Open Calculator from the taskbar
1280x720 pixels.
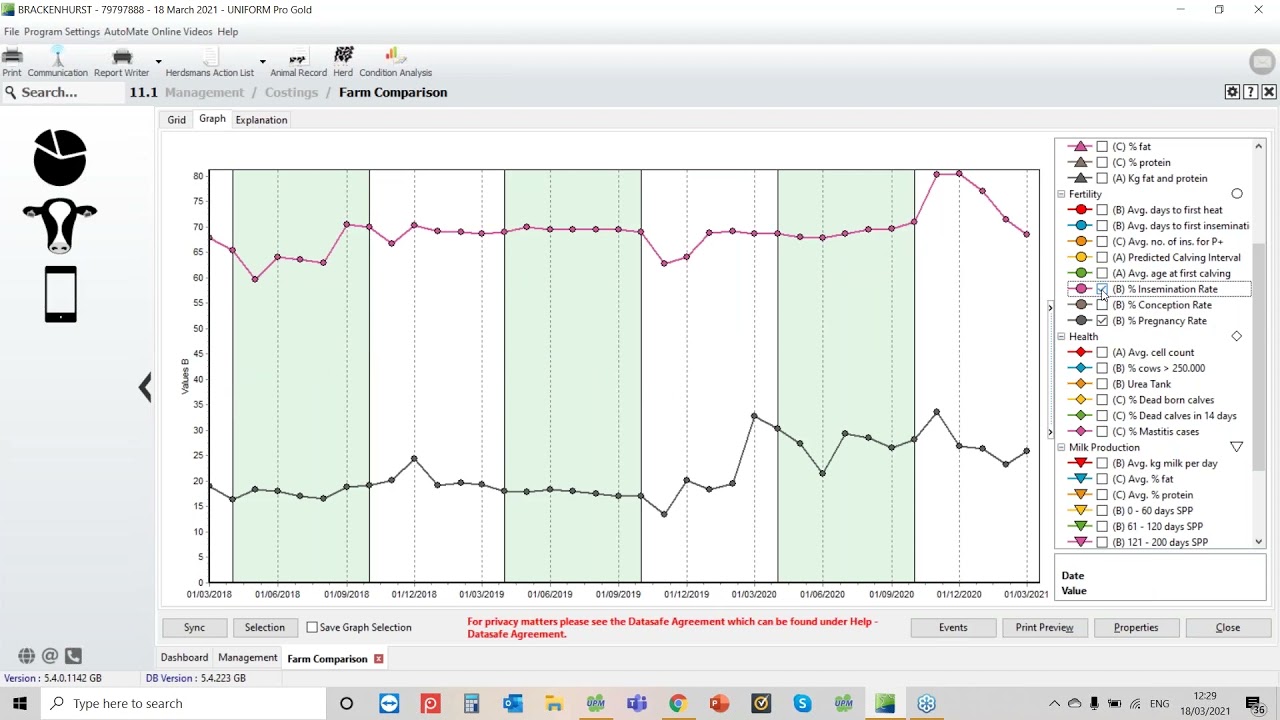tap(471, 704)
